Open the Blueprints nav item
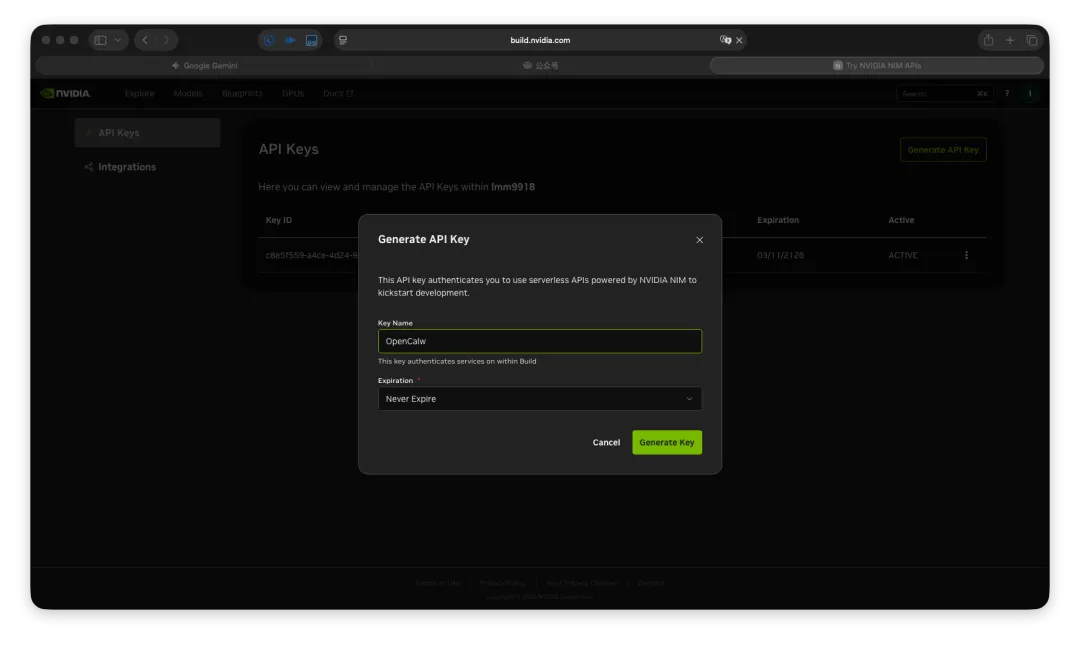The image size is (1080, 646). (242, 93)
